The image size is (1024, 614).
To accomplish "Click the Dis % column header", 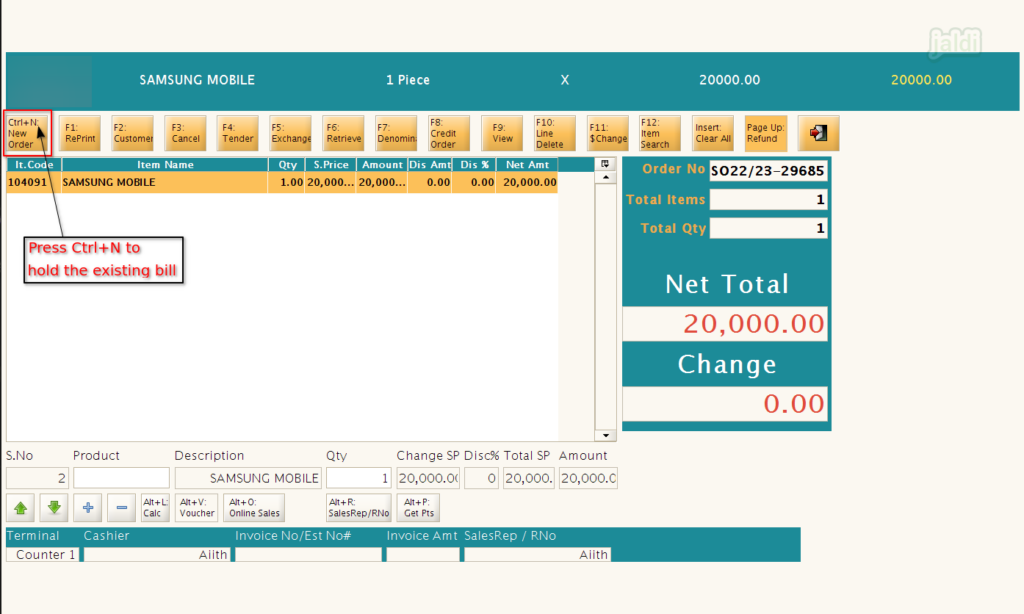I will pyautogui.click(x=474, y=165).
